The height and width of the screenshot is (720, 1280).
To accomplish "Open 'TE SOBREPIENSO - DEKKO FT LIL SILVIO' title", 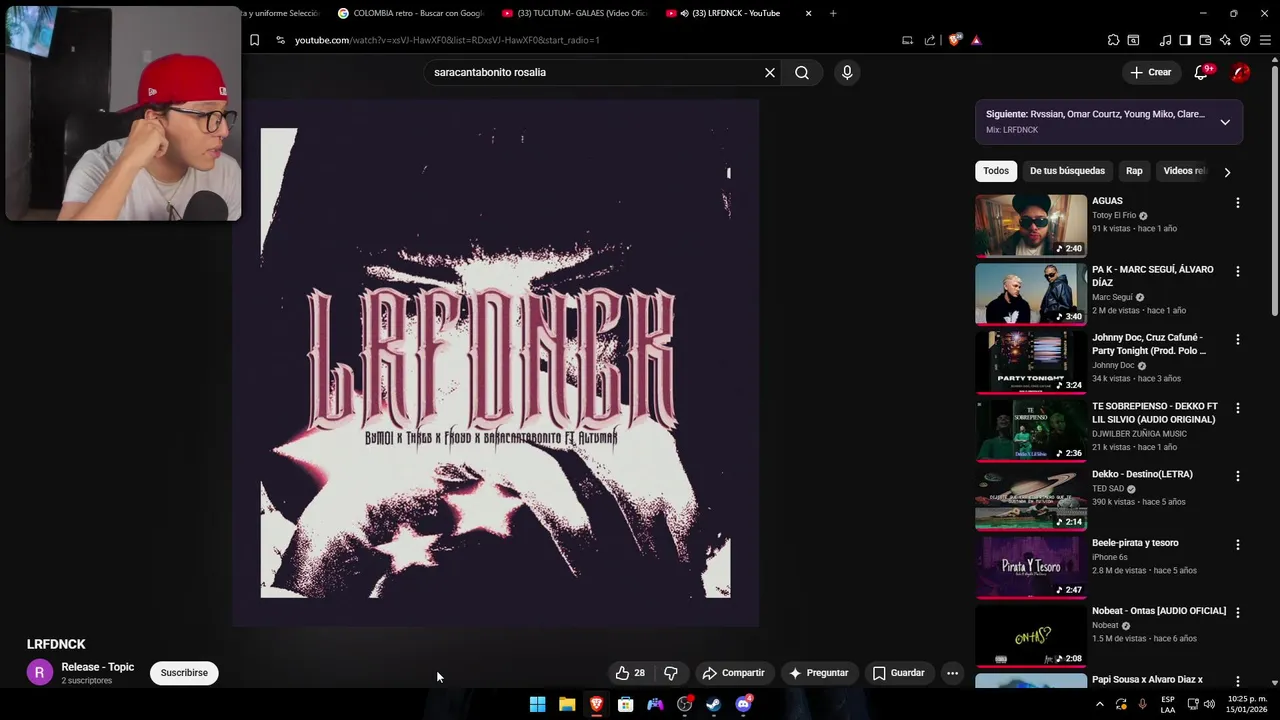I will click(1155, 413).
